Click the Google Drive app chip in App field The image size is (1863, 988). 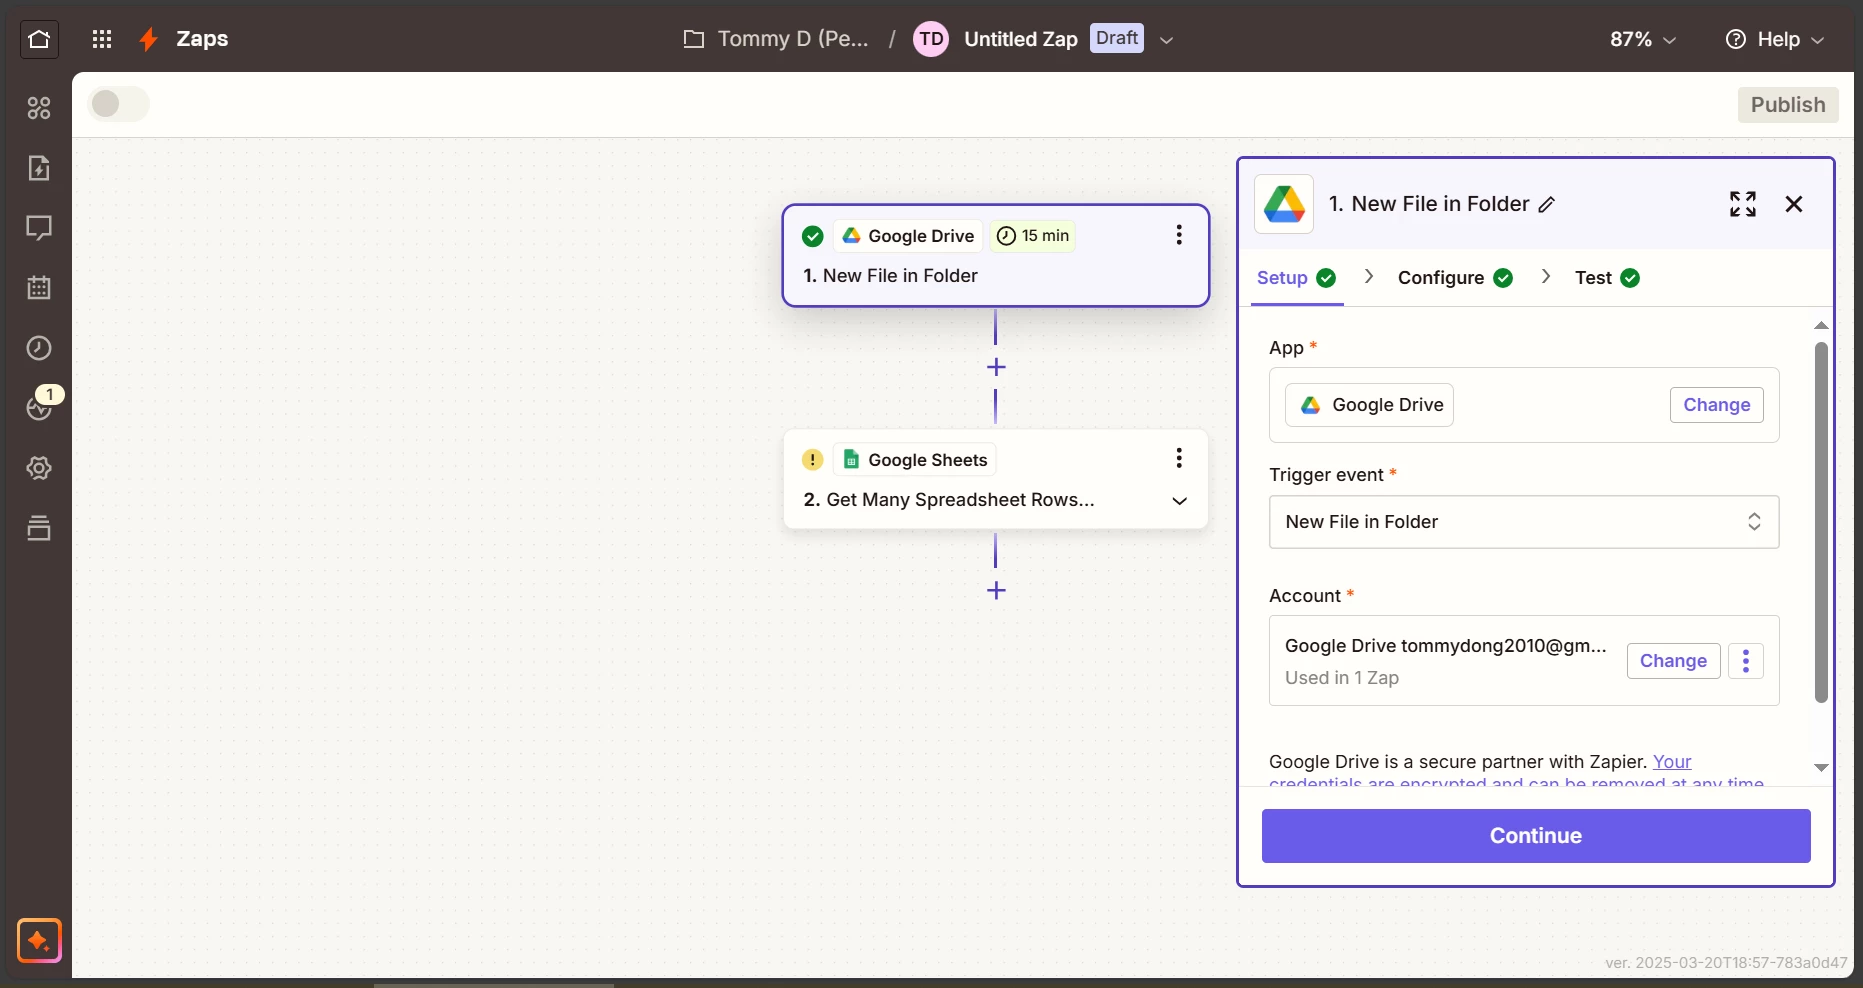point(1369,405)
